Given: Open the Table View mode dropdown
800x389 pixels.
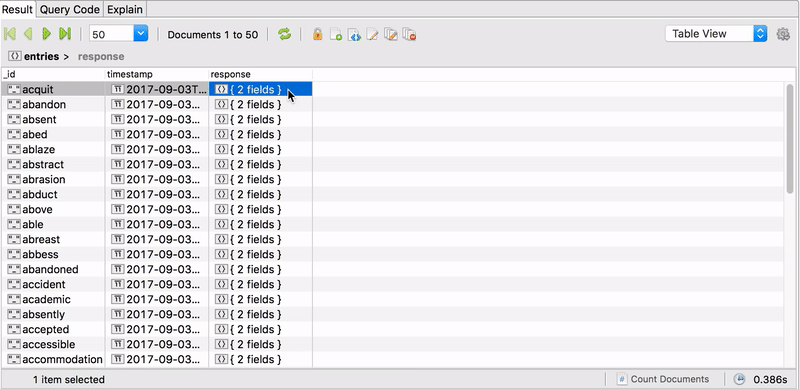Looking at the screenshot, I should [x=716, y=34].
